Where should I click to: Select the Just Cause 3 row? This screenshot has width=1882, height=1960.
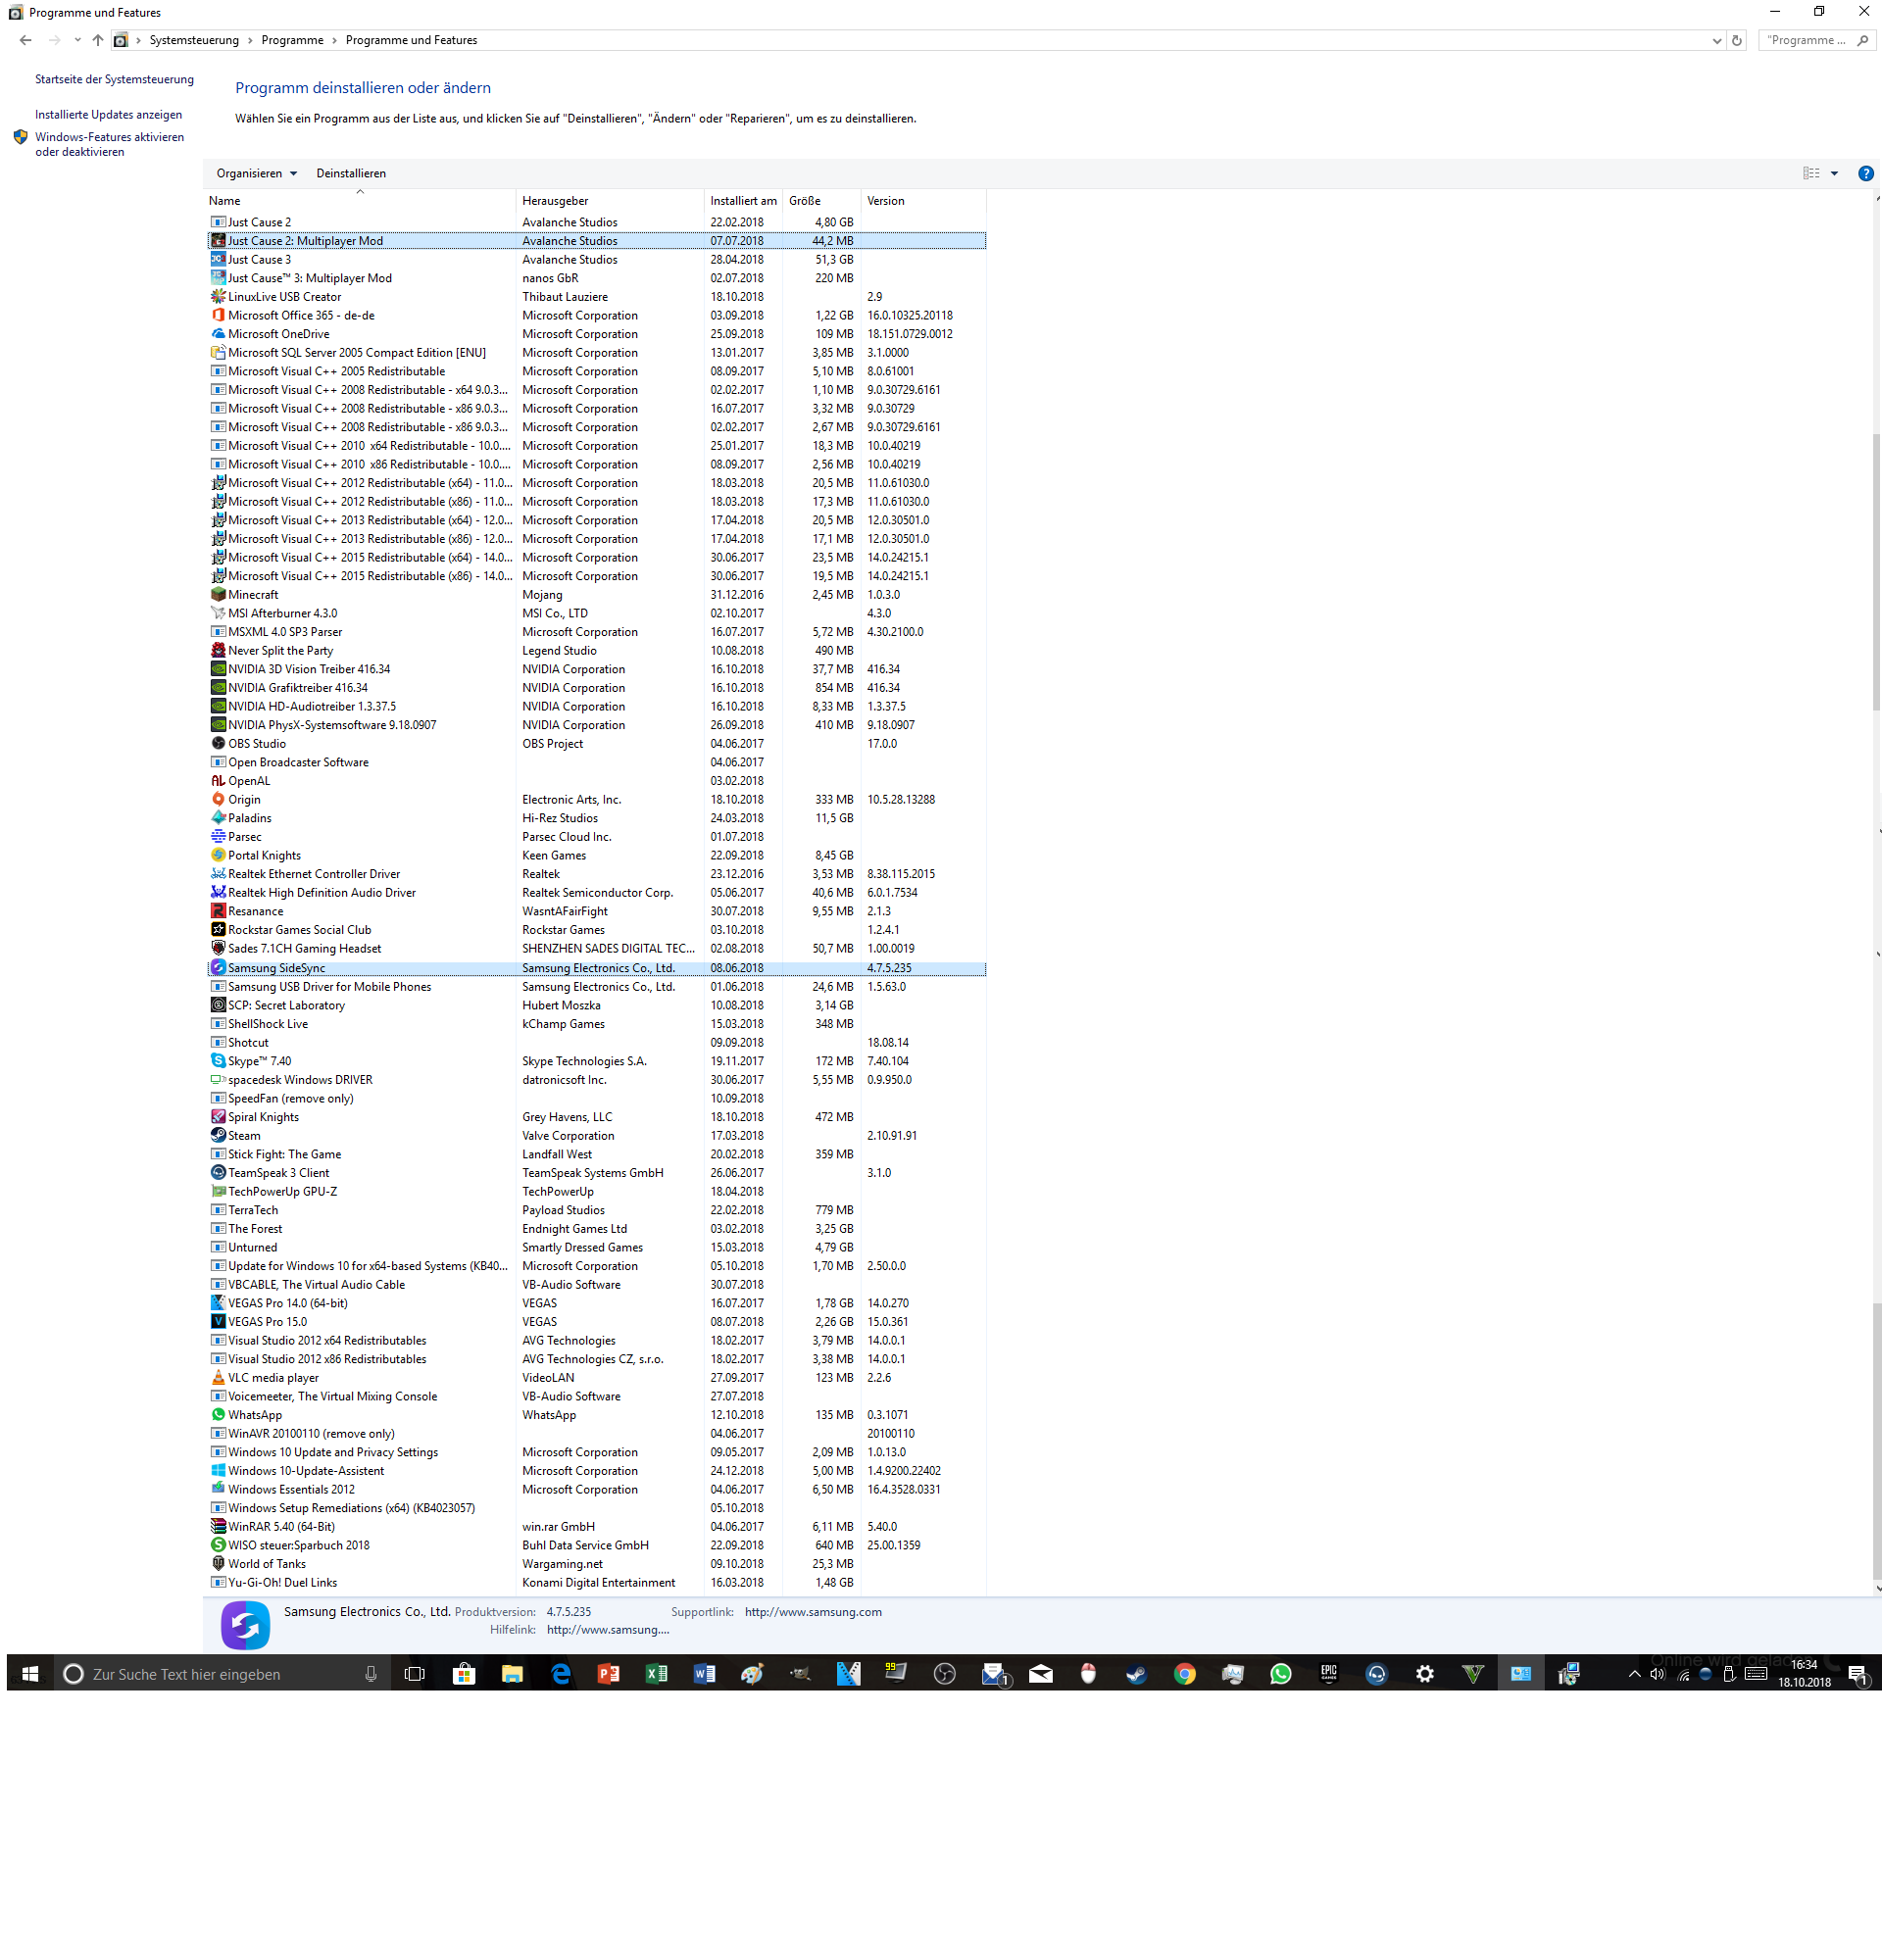point(596,260)
